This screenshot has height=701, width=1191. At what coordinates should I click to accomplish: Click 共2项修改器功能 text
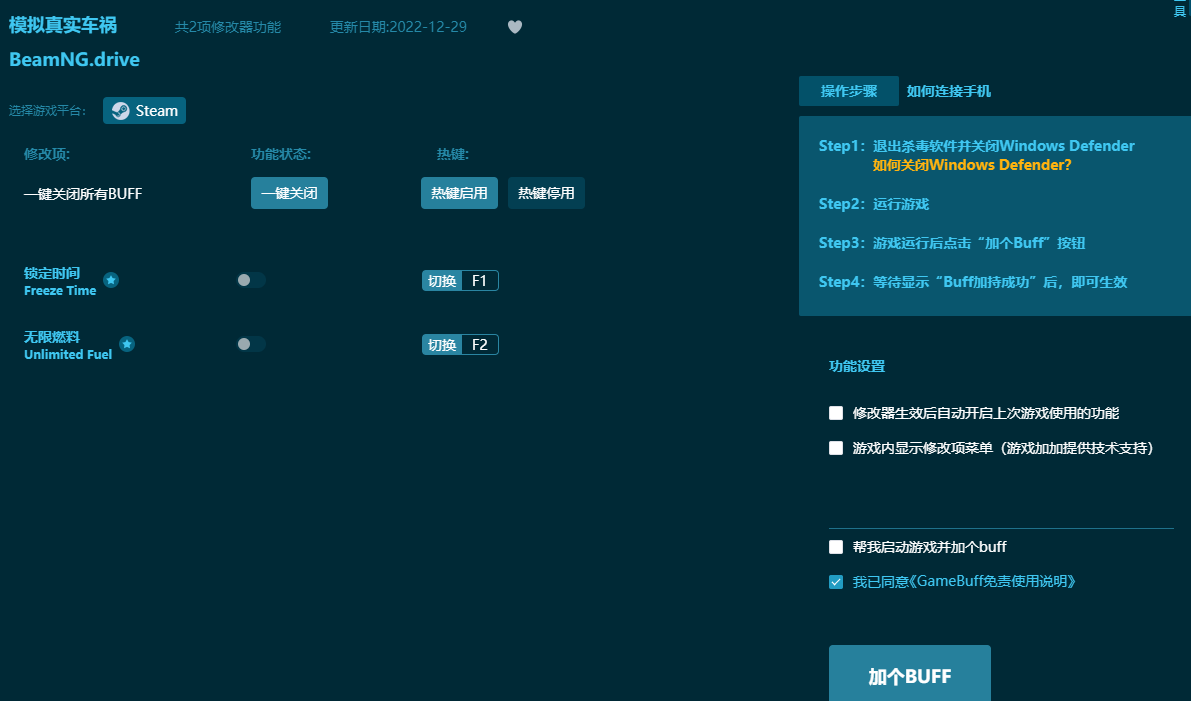tap(228, 27)
